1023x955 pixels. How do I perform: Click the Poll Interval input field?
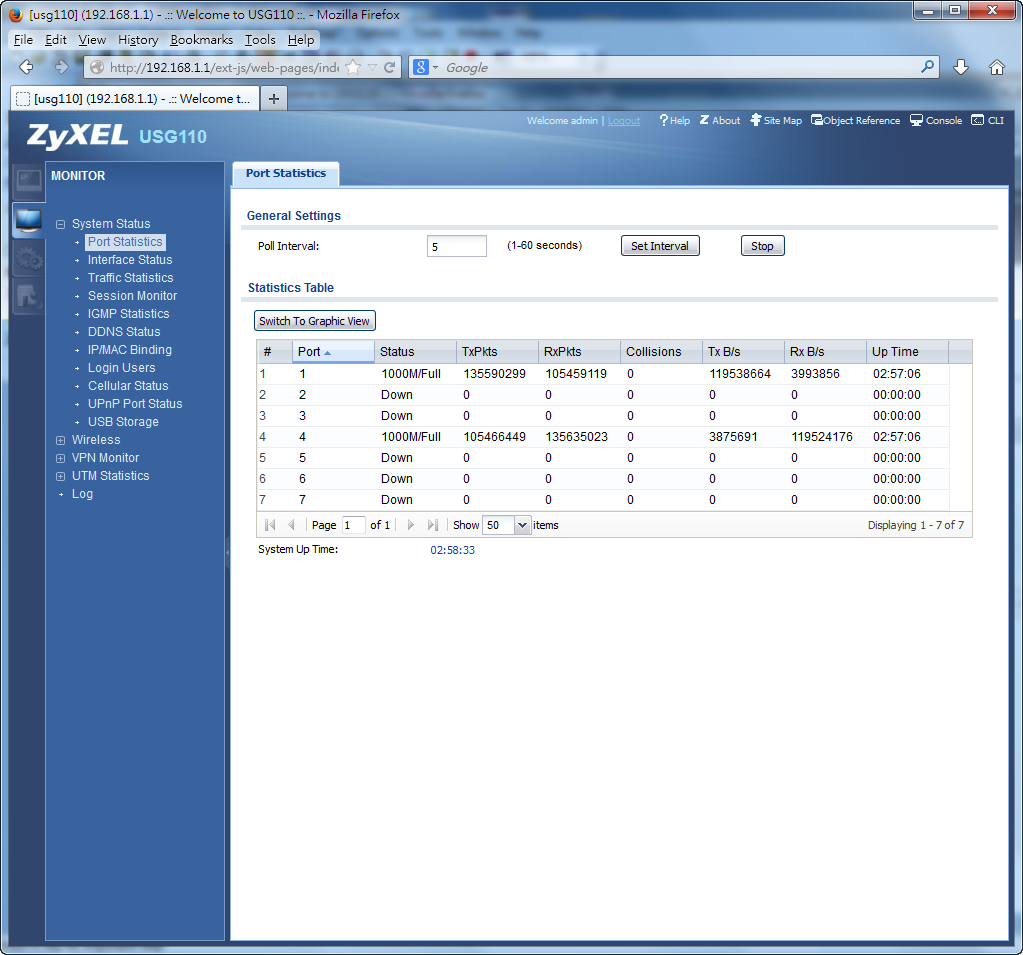pos(456,247)
